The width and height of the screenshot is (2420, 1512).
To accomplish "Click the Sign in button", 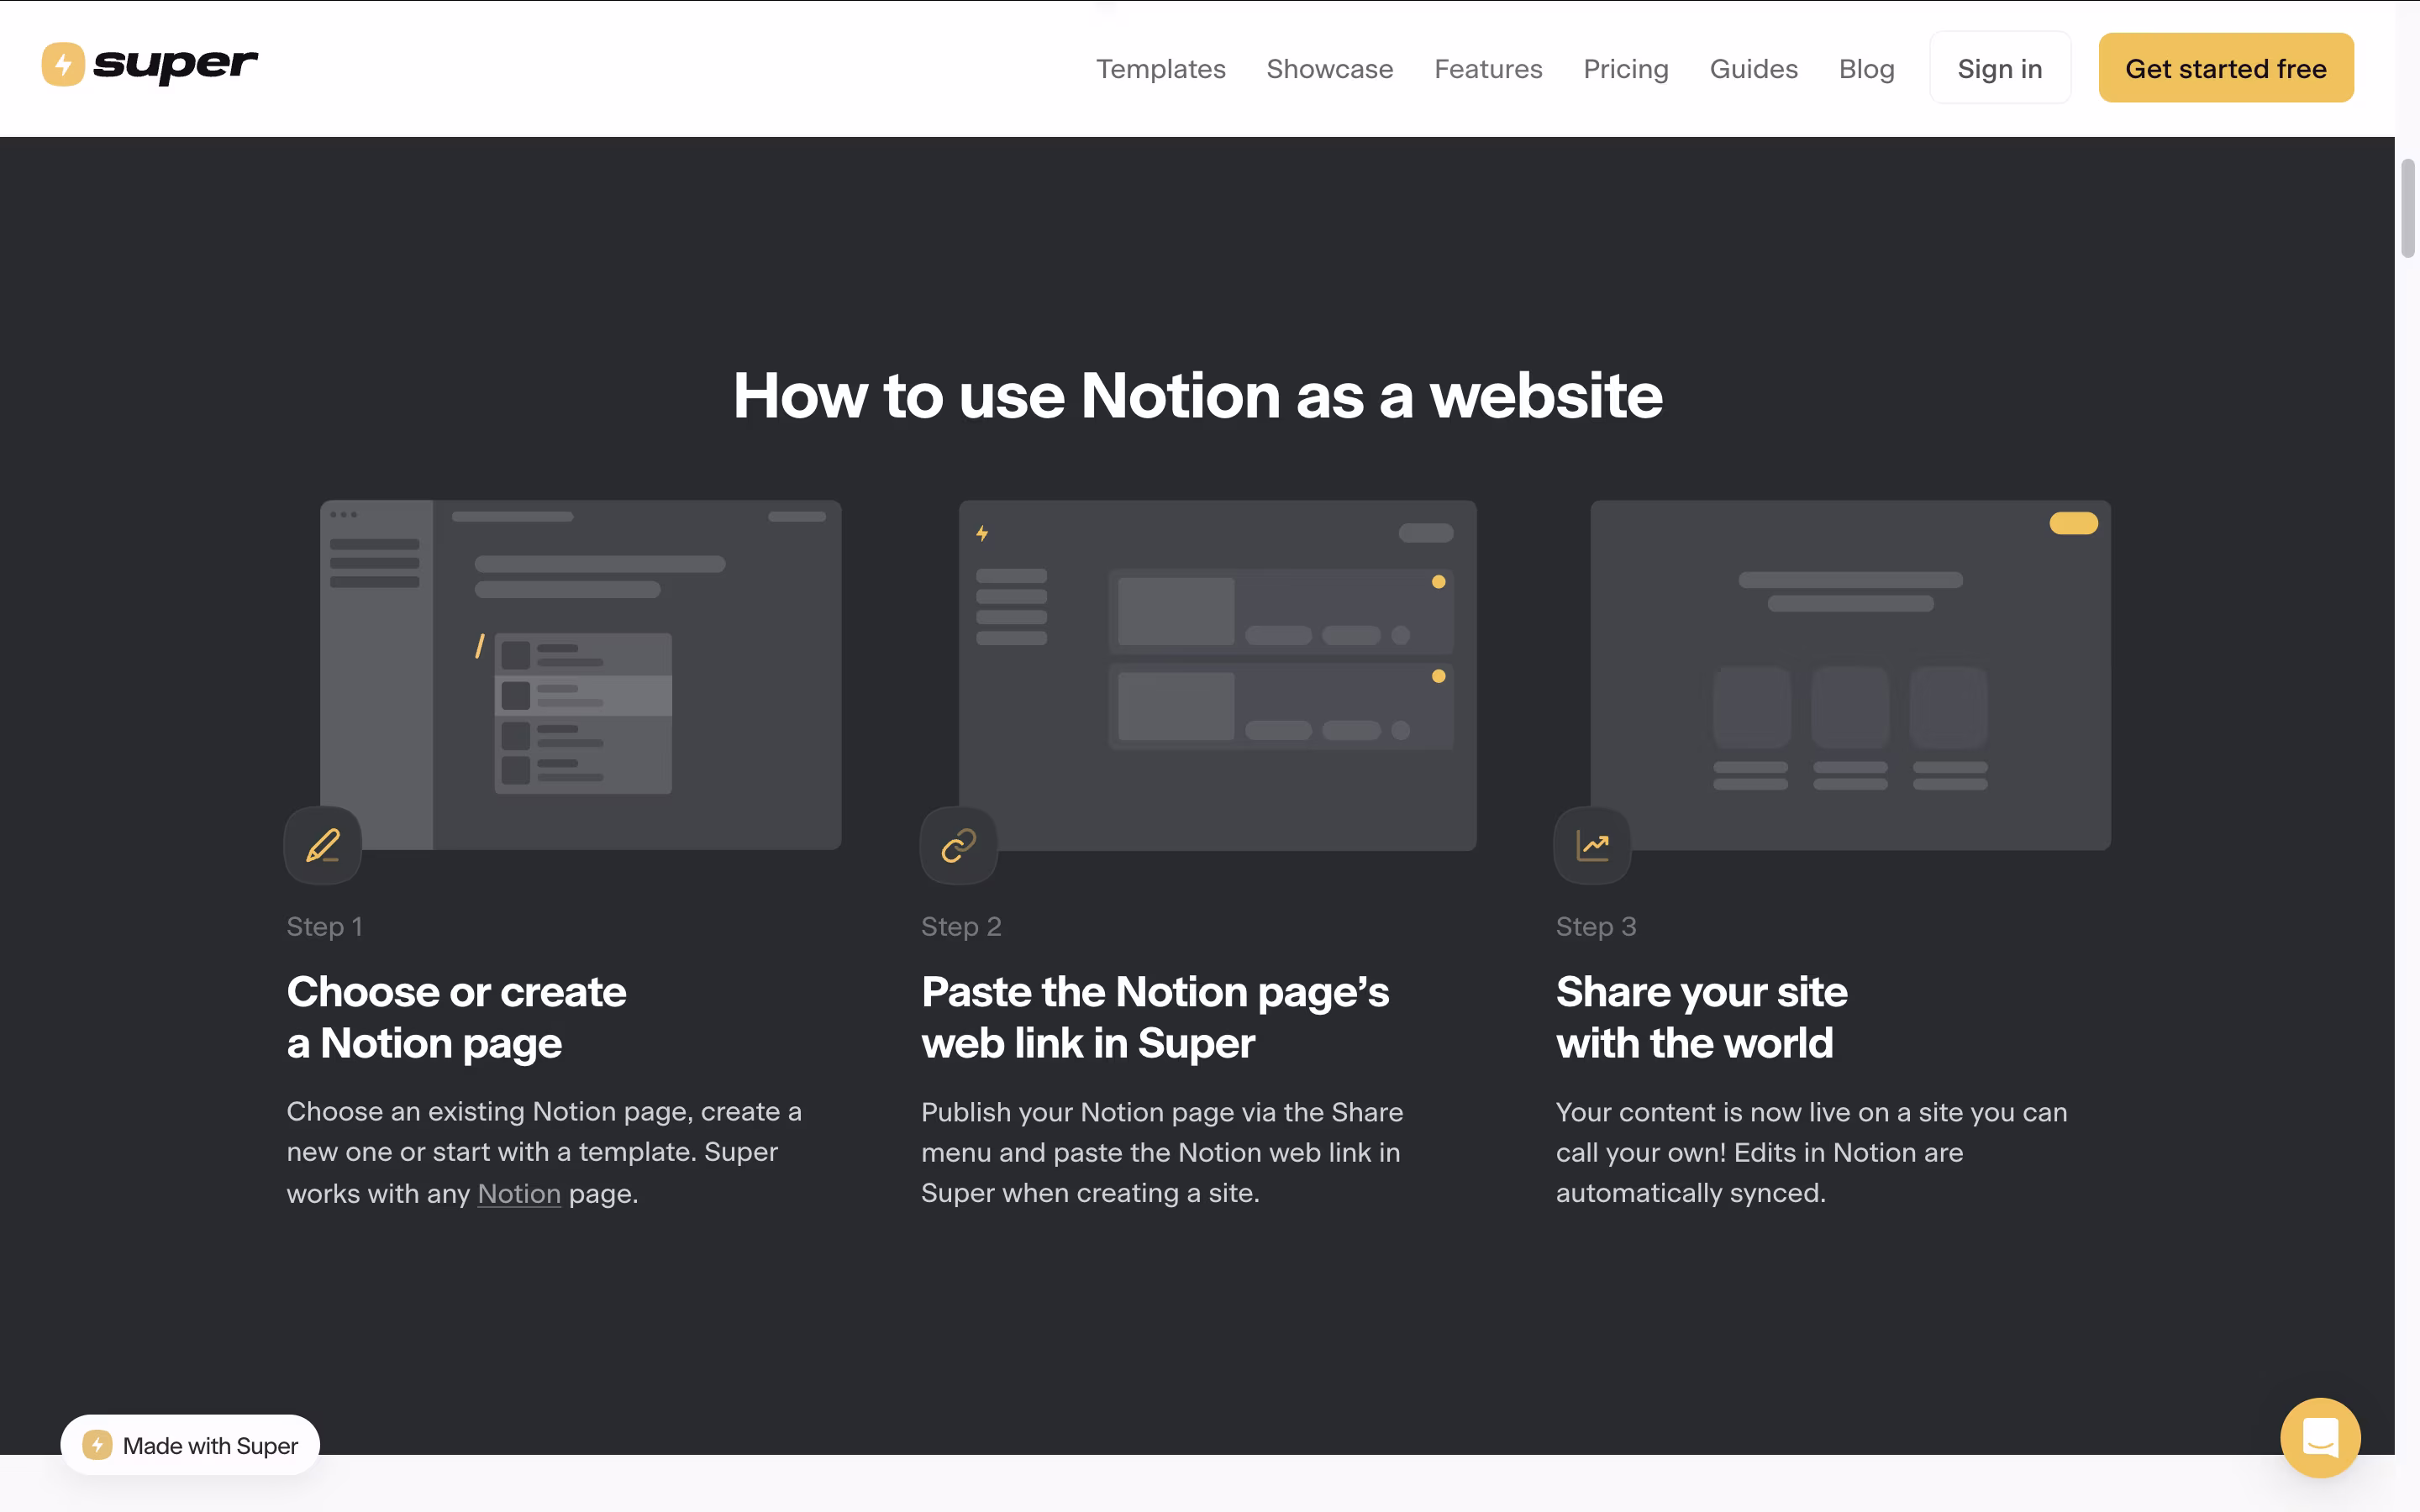I will [x=1999, y=69].
